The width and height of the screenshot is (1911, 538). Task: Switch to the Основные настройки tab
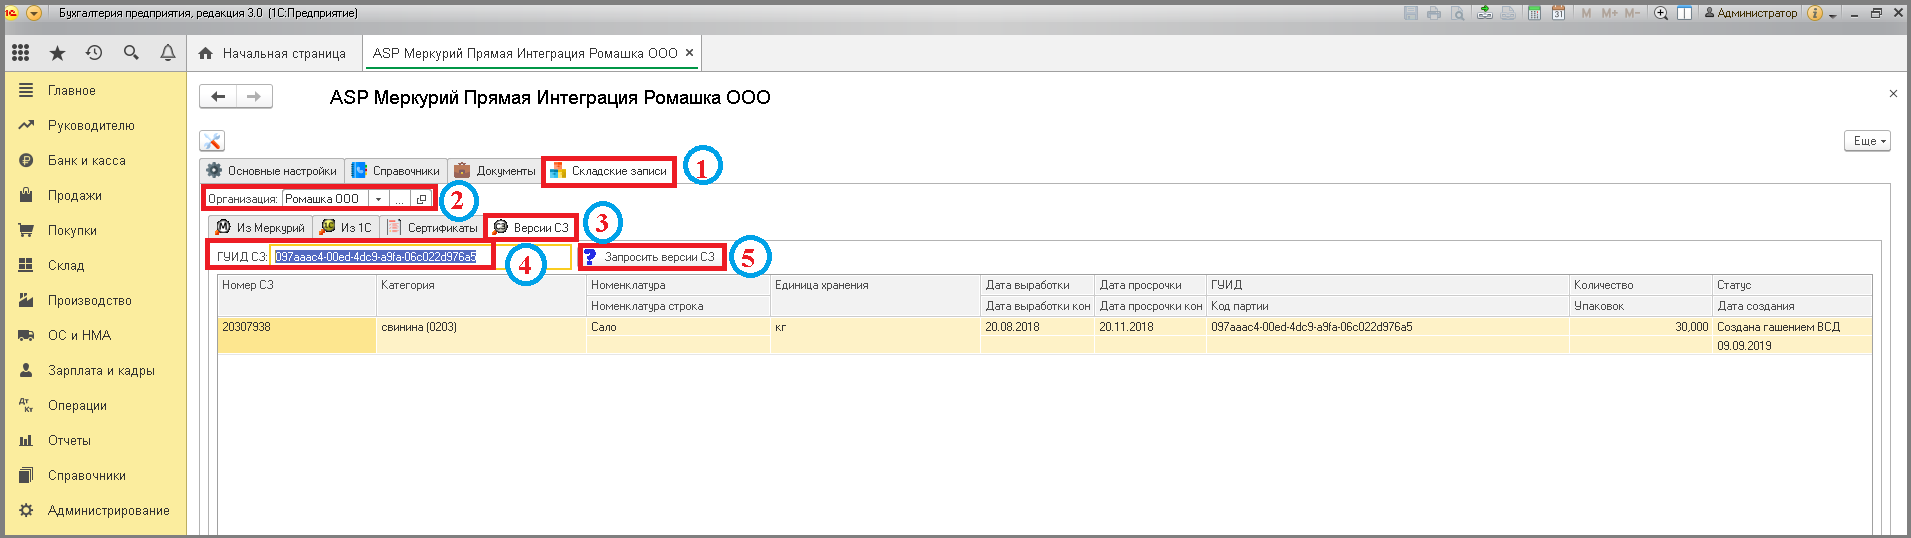272,171
